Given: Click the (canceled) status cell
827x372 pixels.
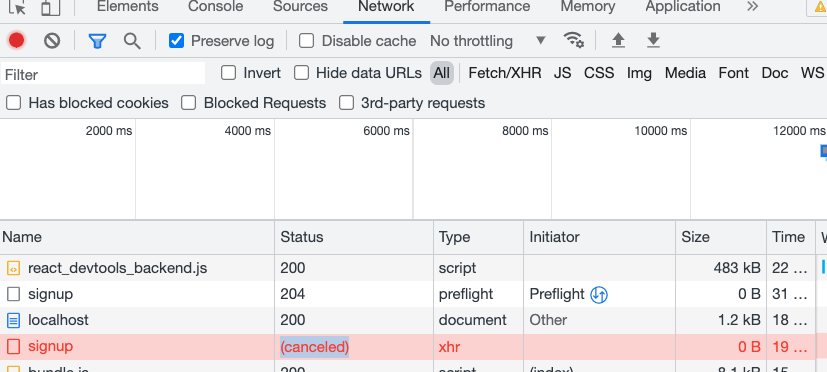Looking at the screenshot, I should 314,347.
